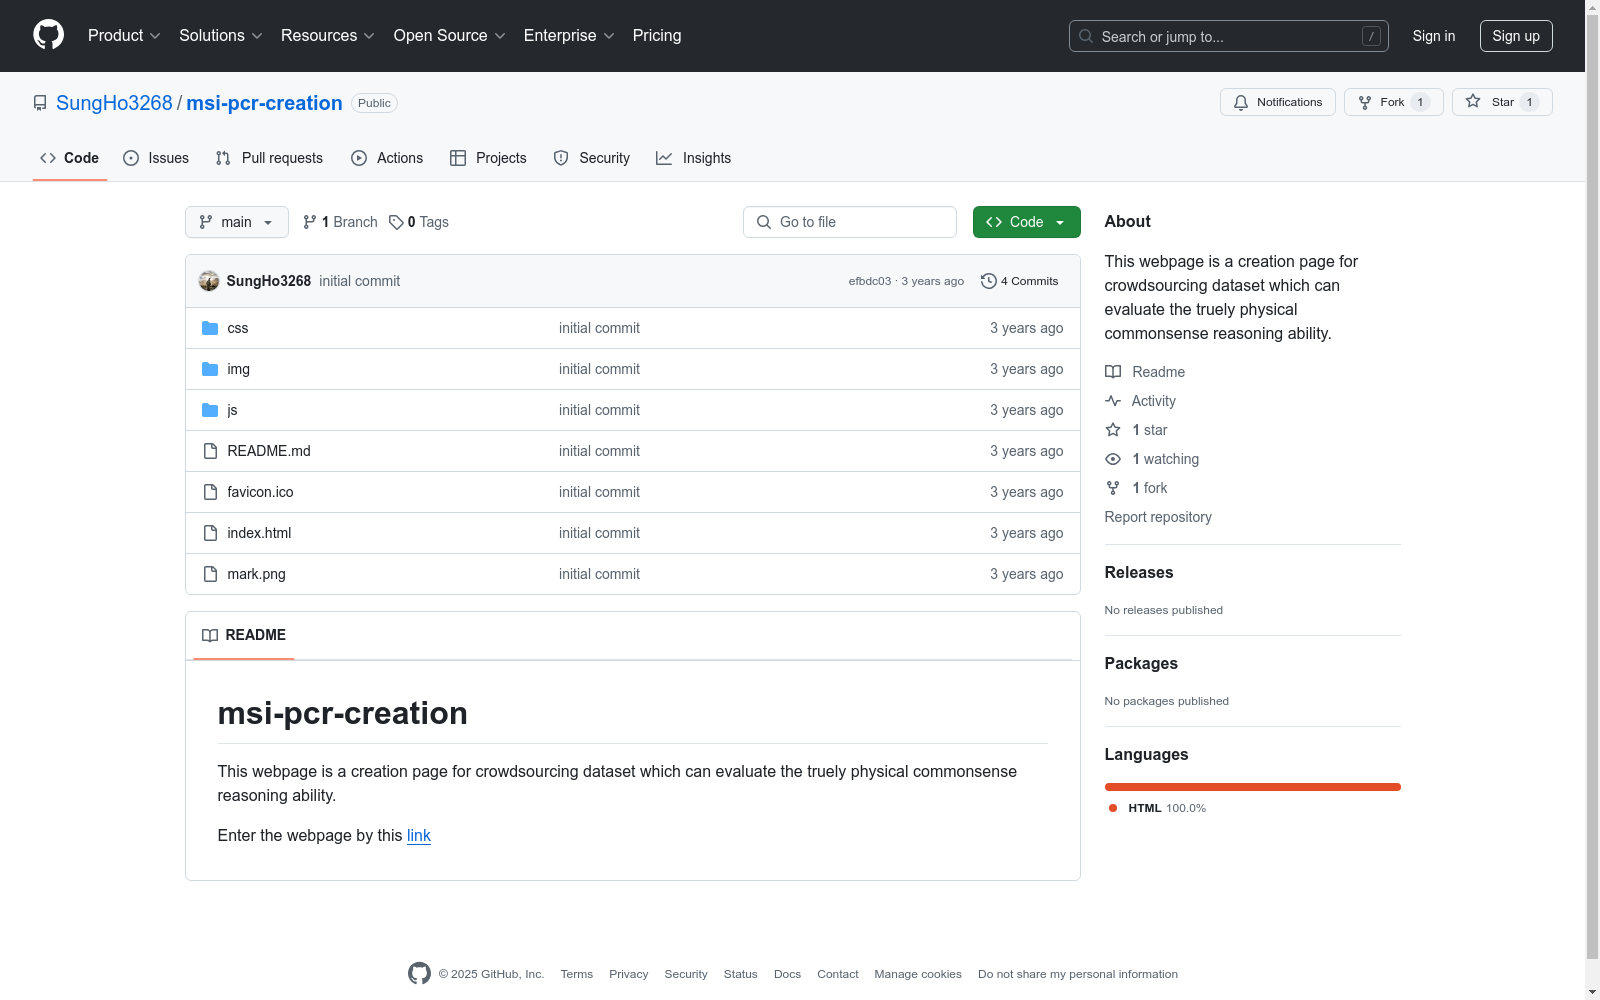Click the index.html file icon
This screenshot has width=1600, height=1000.
210,533
